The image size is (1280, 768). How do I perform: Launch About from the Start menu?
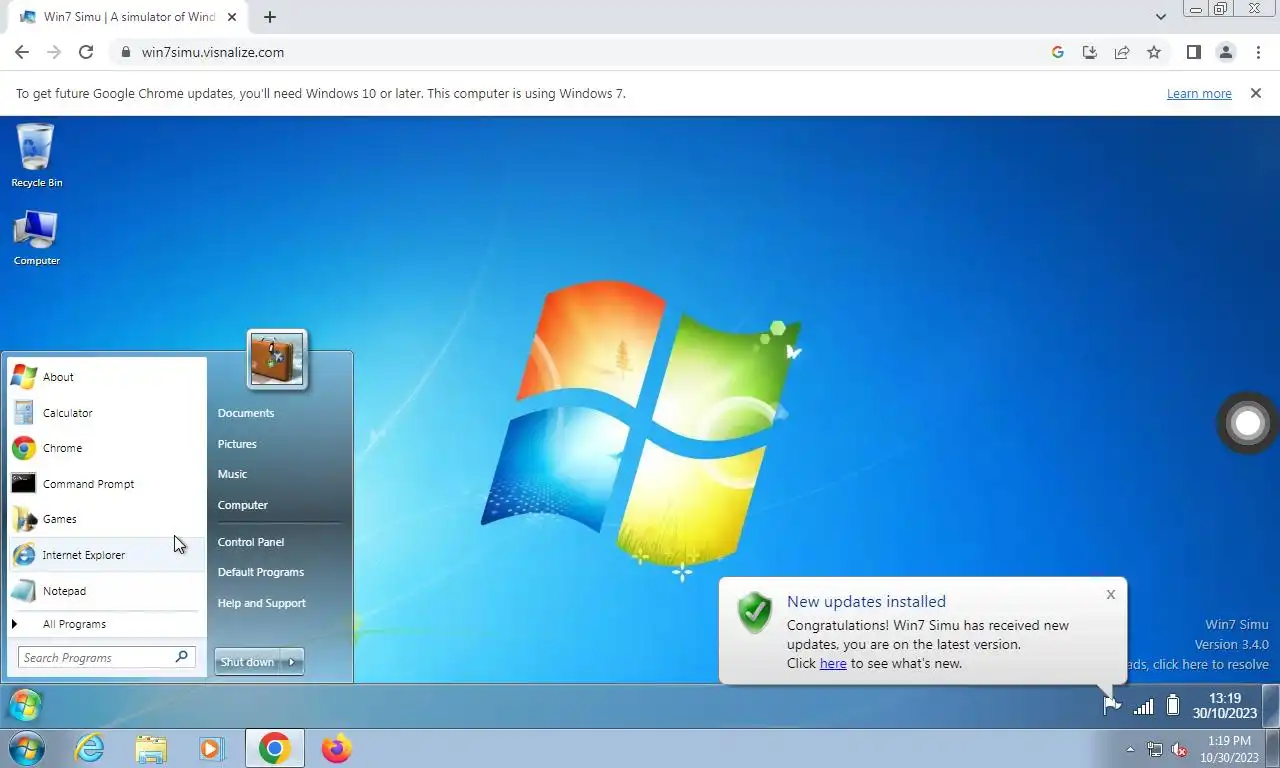(107, 377)
